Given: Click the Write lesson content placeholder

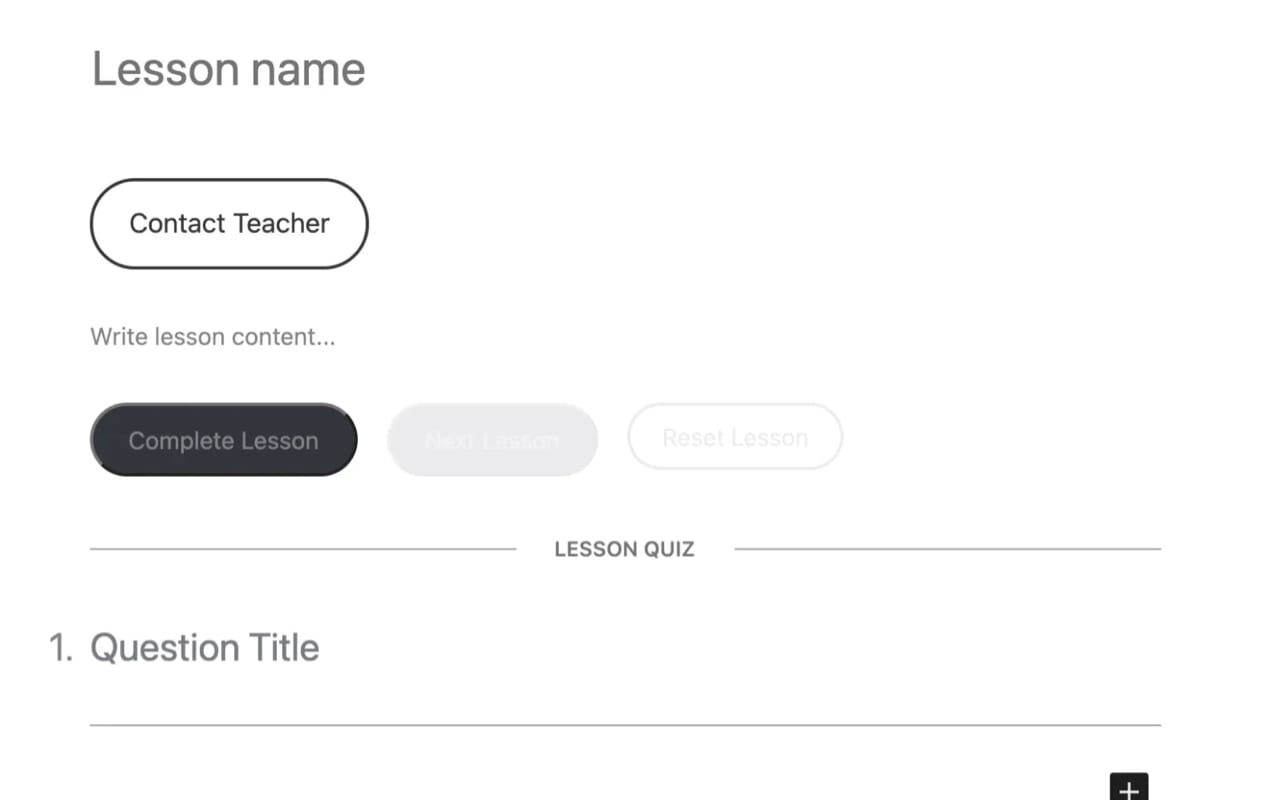Looking at the screenshot, I should (213, 336).
